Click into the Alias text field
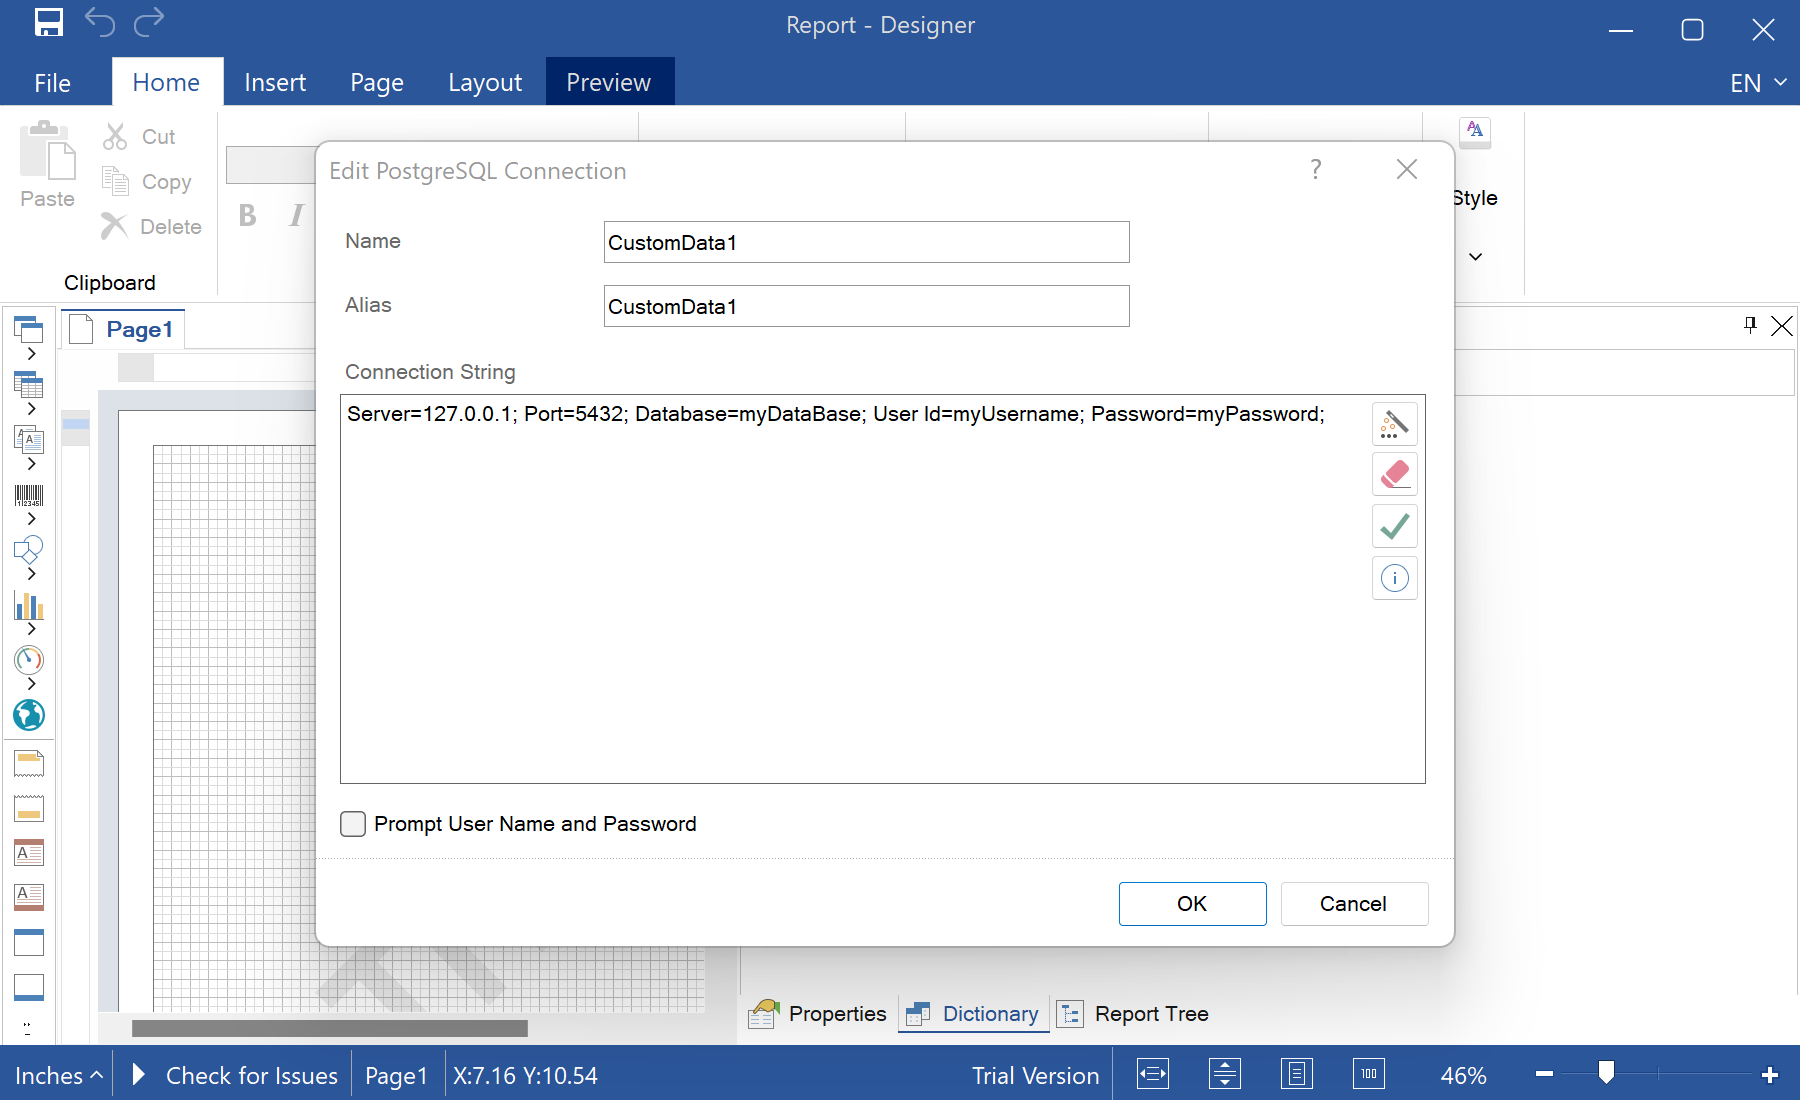Image resolution: width=1800 pixels, height=1100 pixels. [866, 307]
